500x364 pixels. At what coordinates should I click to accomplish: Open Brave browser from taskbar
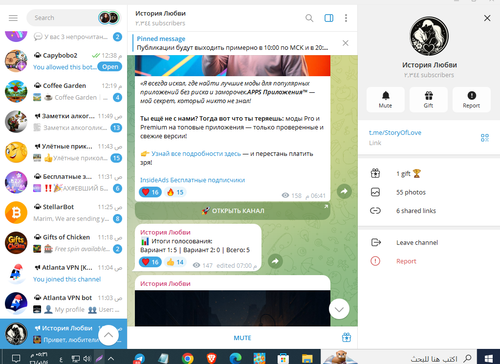click(x=212, y=358)
